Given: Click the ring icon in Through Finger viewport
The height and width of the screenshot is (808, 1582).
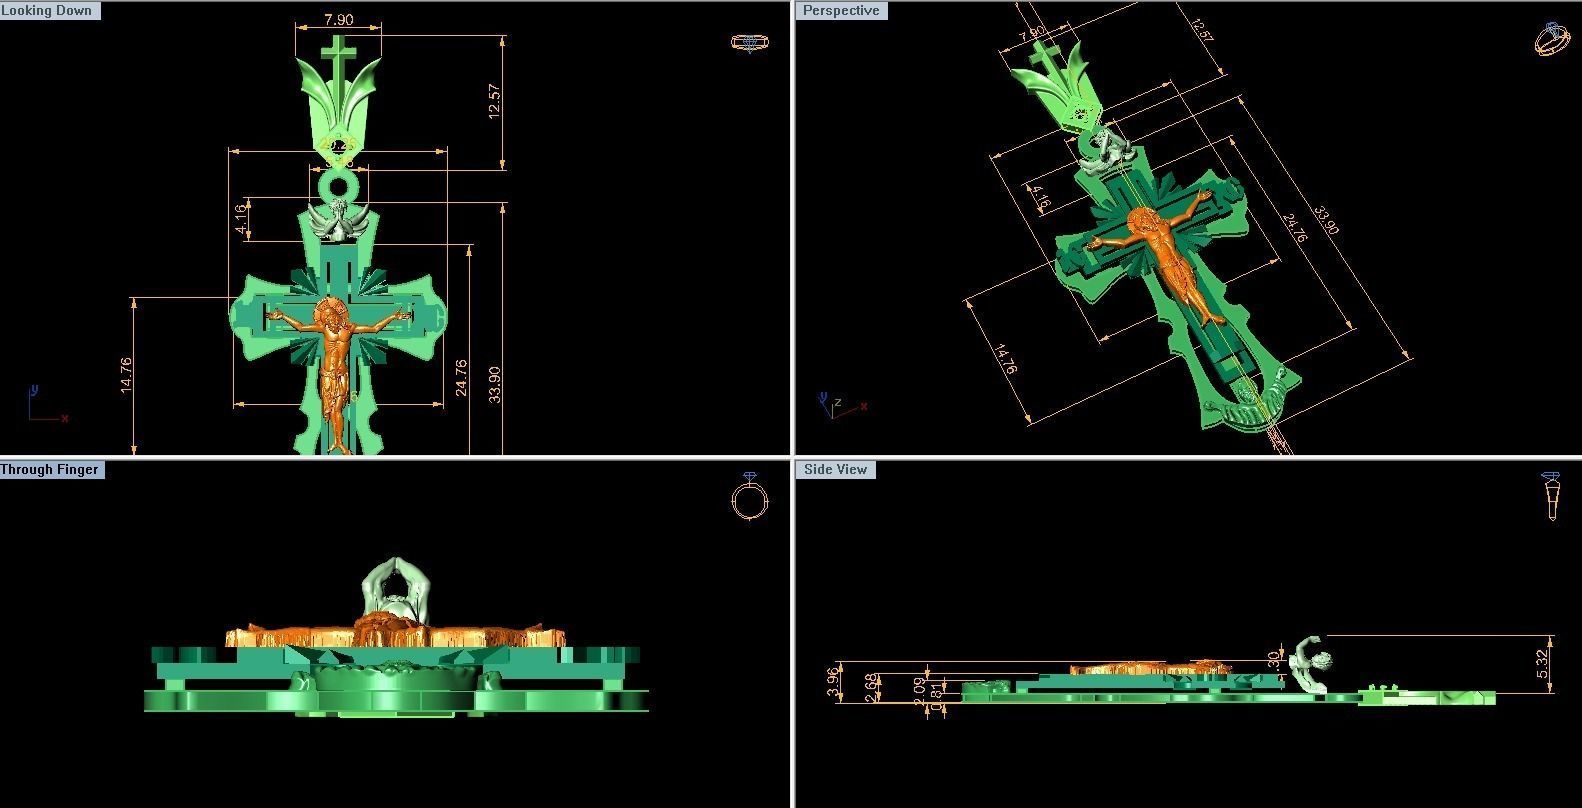Looking at the screenshot, I should coord(750,496).
